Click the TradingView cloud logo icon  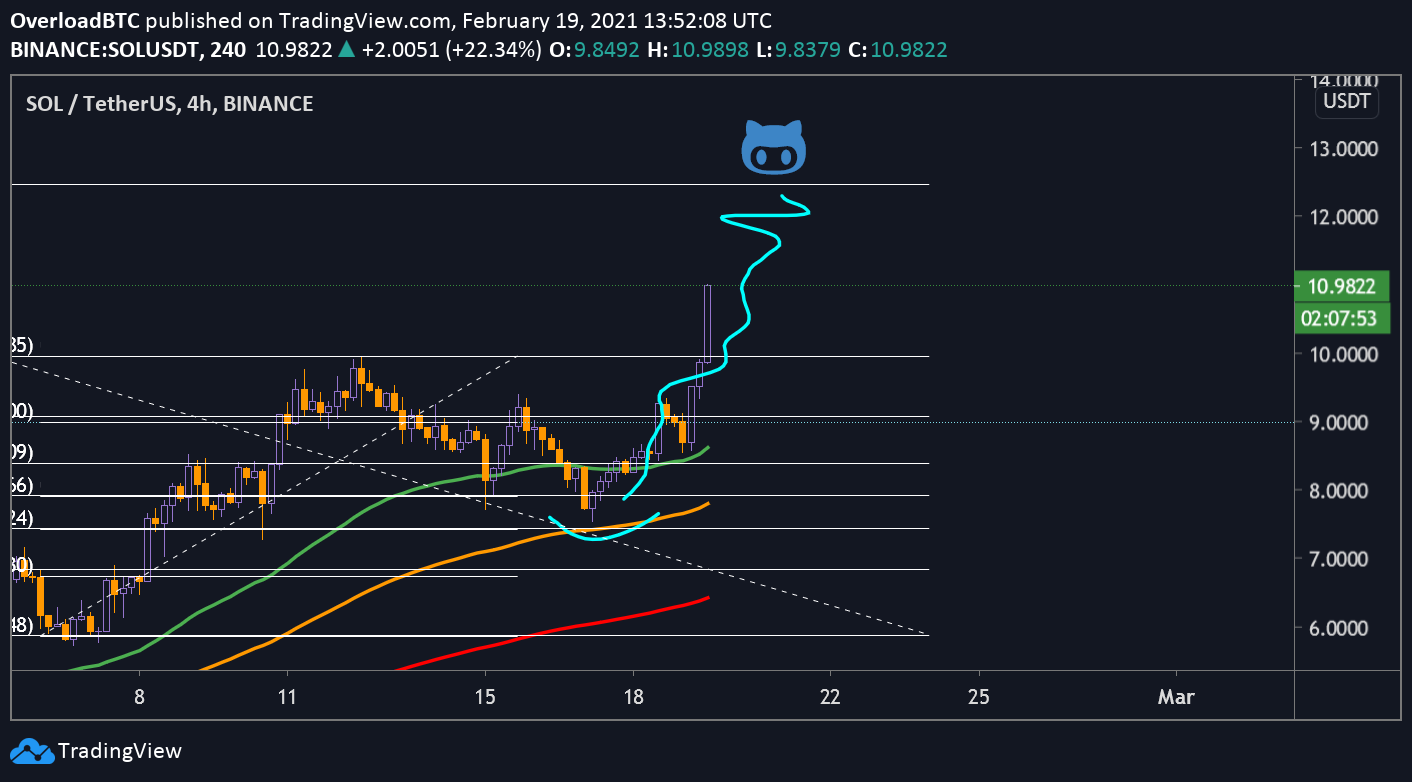pyautogui.click(x=31, y=751)
